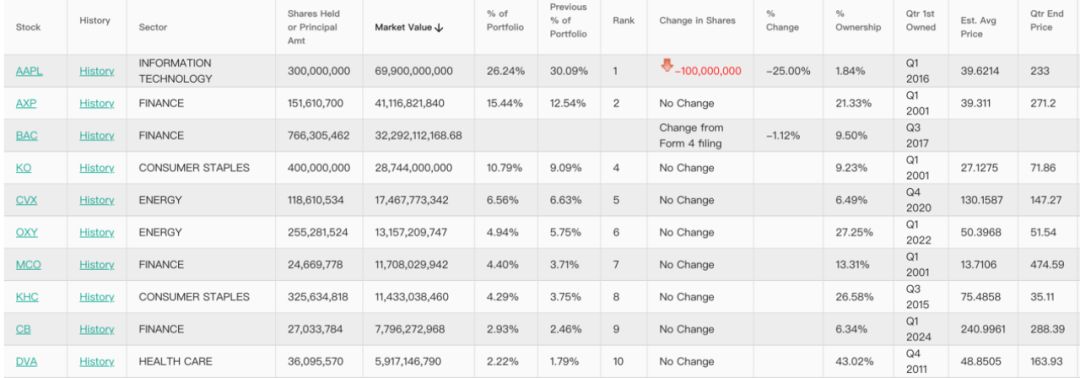Sort table by Rank column header

tap(623, 21)
